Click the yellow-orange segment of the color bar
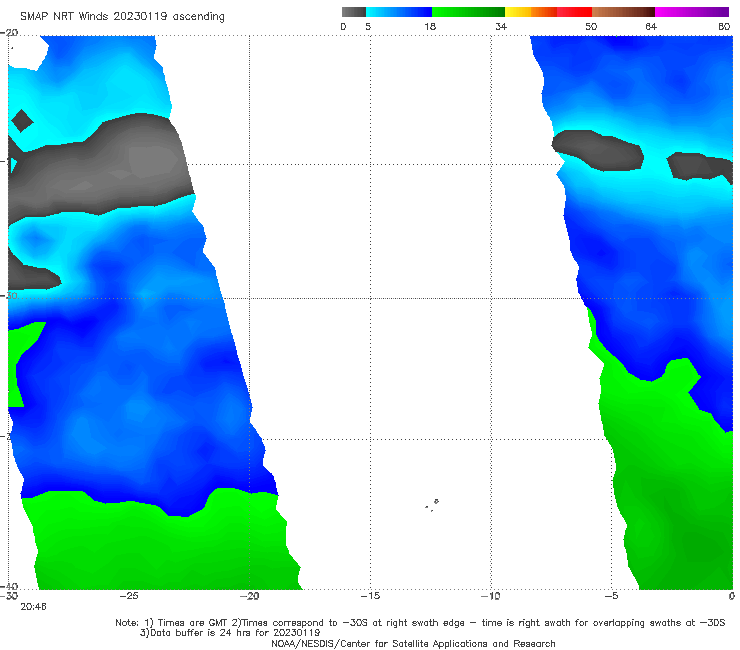Screen dimensions: 740x650 point(531,12)
